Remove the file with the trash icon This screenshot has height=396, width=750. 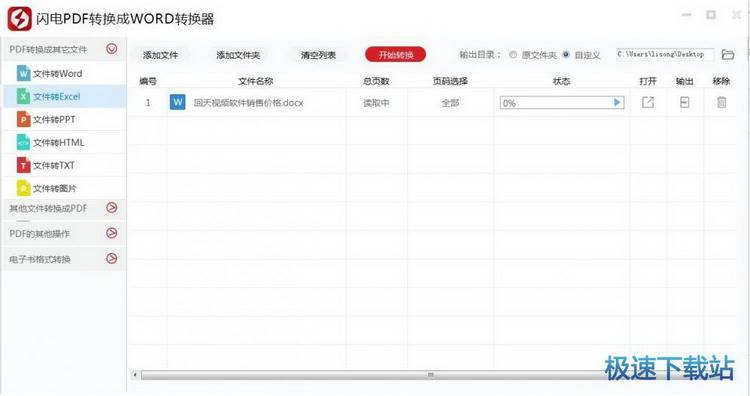click(x=721, y=102)
